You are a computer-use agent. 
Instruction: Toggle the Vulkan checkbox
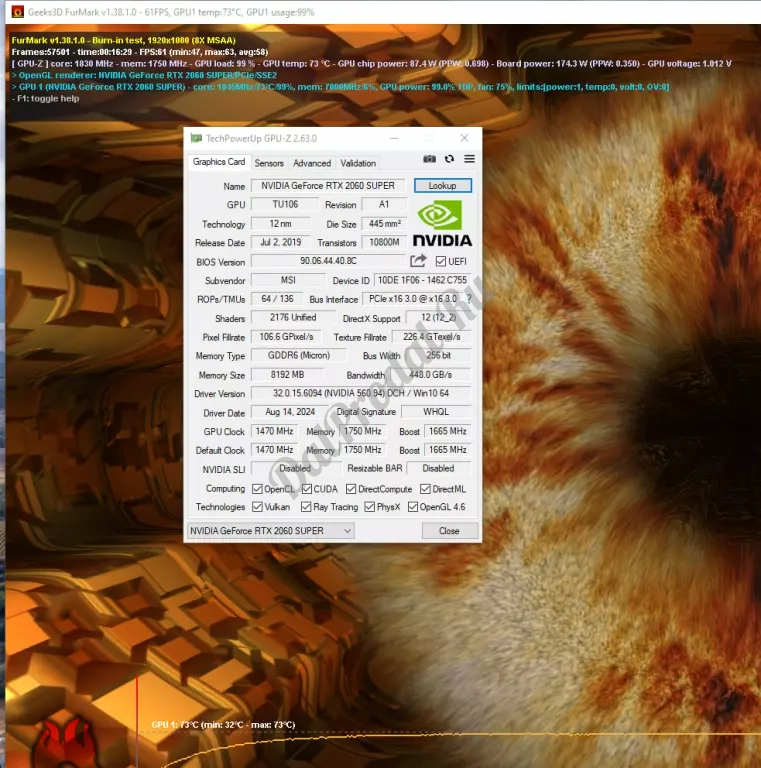257,507
